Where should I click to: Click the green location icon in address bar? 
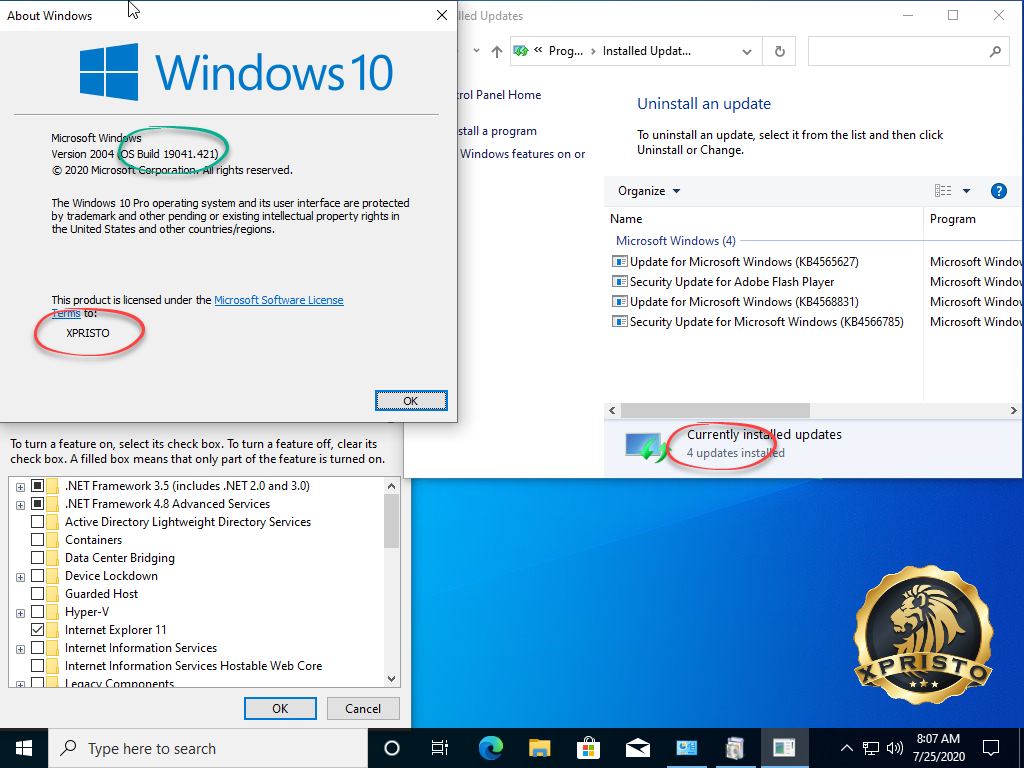click(520, 51)
